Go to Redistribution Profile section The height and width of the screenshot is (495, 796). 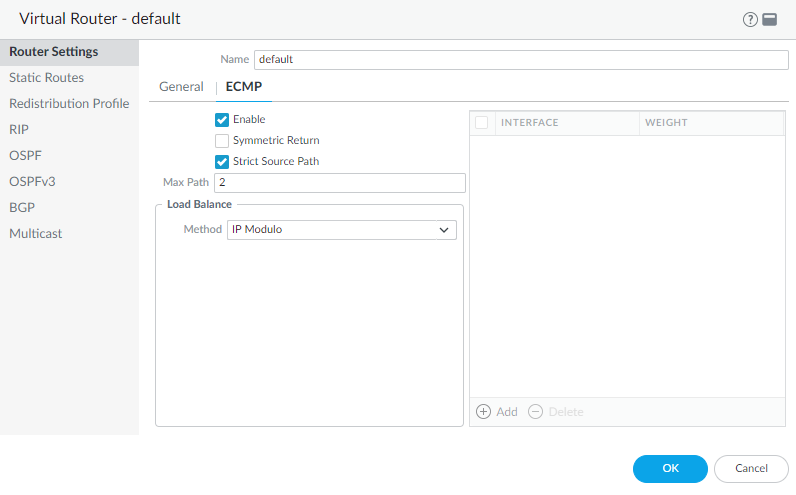pos(69,103)
